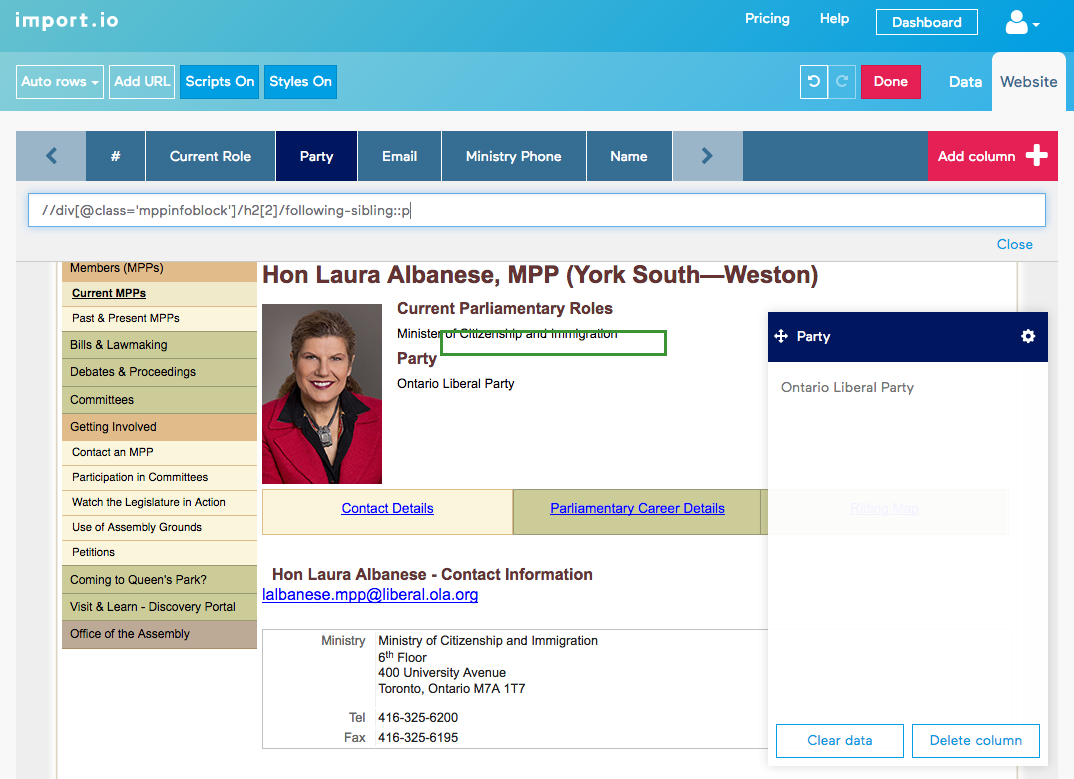Open Bills & Lawmaking sidebar section
The height and width of the screenshot is (779, 1074).
pos(159,345)
